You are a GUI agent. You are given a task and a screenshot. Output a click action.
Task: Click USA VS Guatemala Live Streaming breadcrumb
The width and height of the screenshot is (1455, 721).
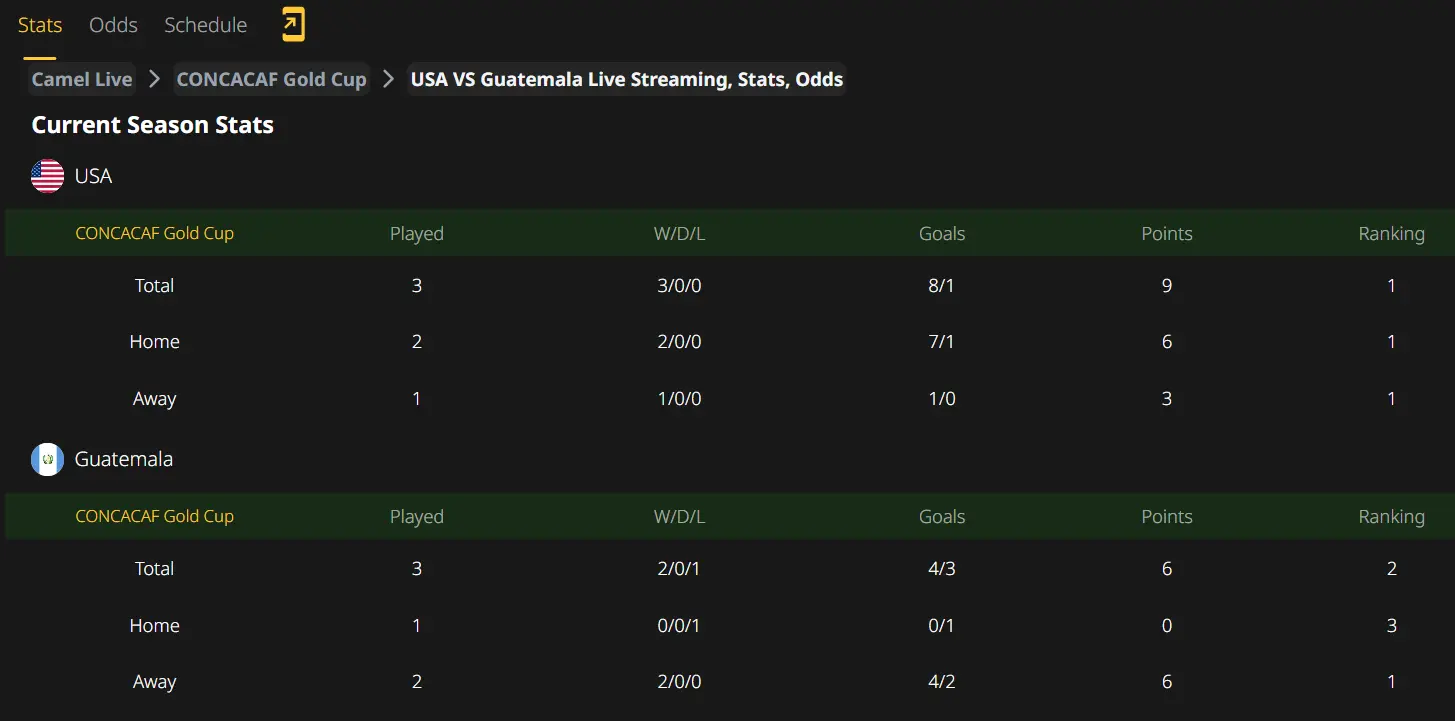[x=627, y=79]
